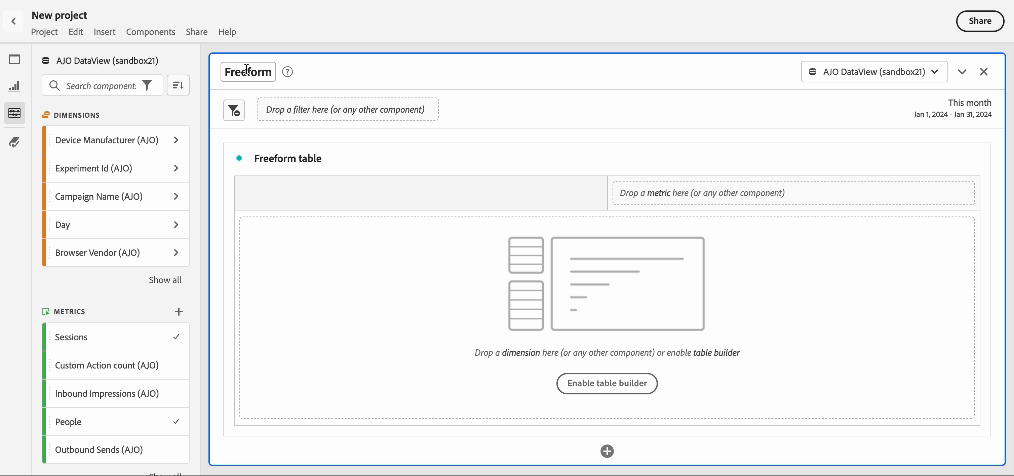Screen dimensions: 1014x476
Task: Click the checkmark on Sessions row
Action: tap(177, 337)
